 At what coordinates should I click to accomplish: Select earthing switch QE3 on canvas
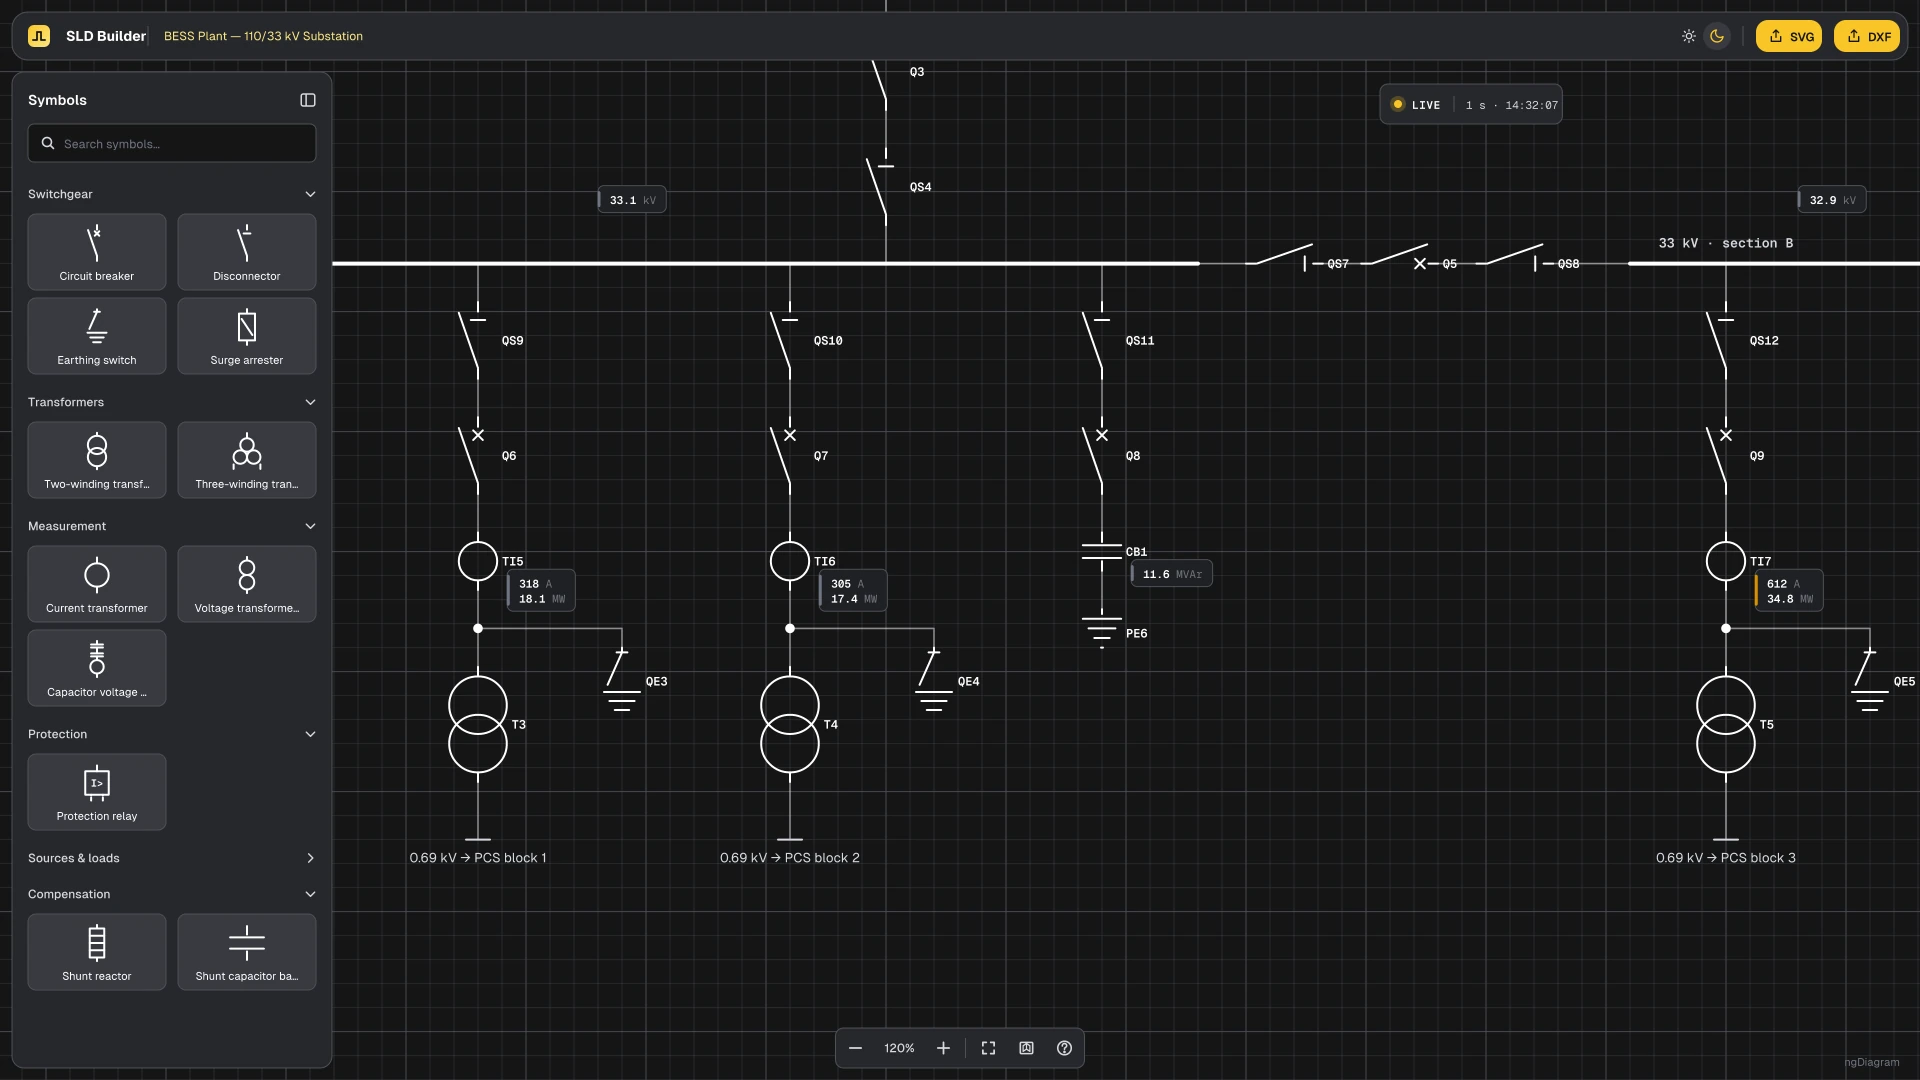coord(622,680)
